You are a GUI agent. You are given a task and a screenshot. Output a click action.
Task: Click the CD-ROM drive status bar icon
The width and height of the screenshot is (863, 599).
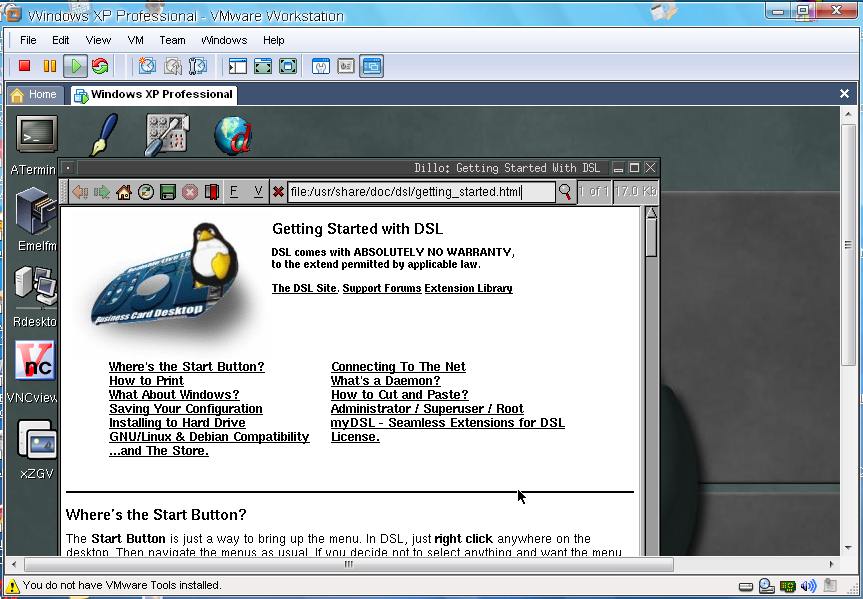(767, 586)
